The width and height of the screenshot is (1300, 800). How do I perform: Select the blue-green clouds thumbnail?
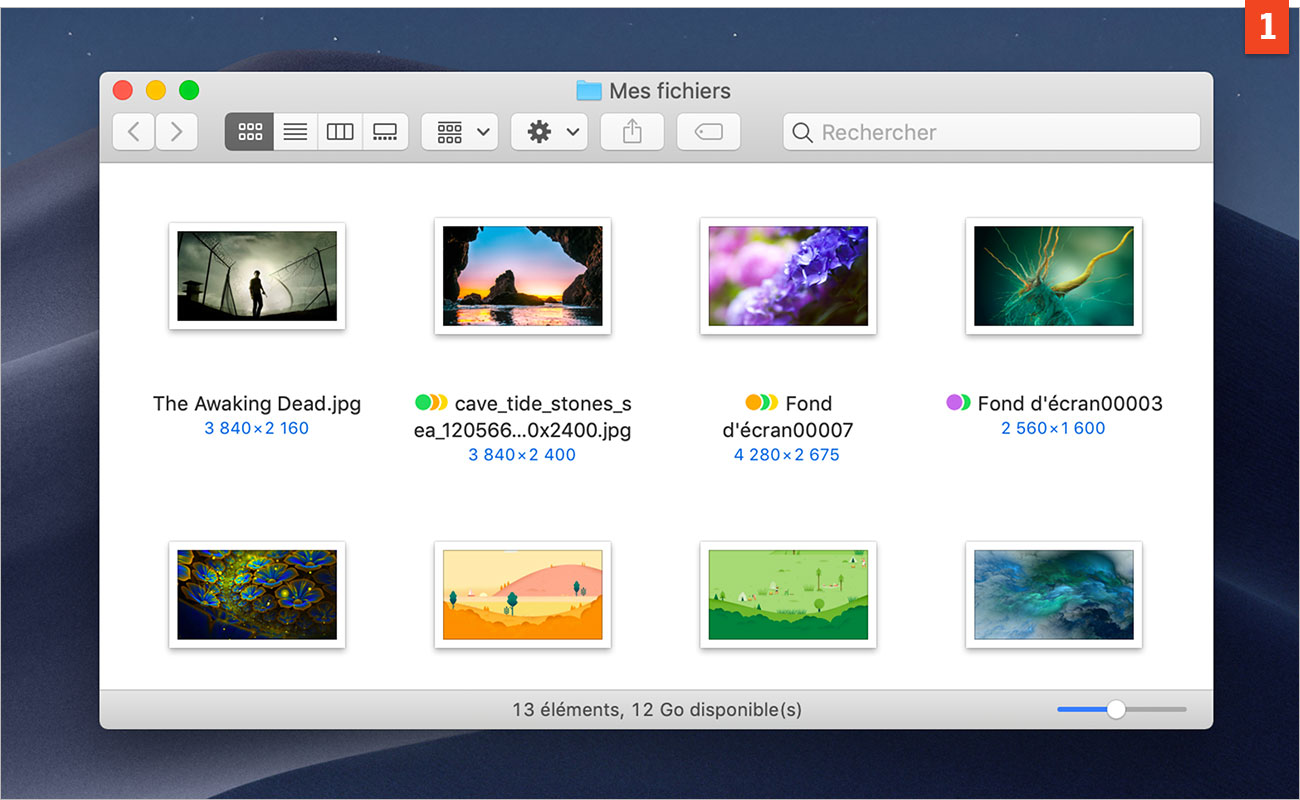point(1054,594)
